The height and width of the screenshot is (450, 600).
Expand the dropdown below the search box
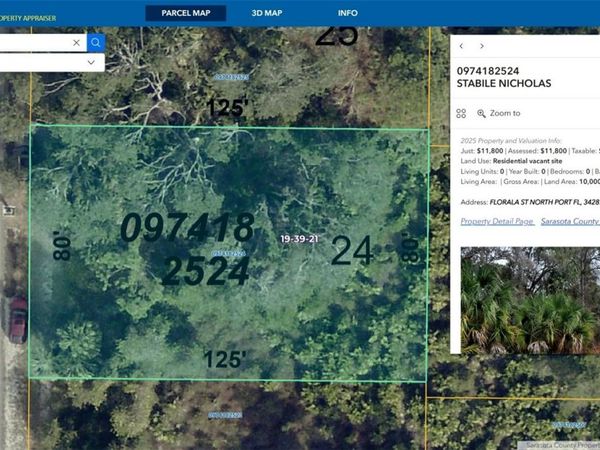click(x=91, y=62)
